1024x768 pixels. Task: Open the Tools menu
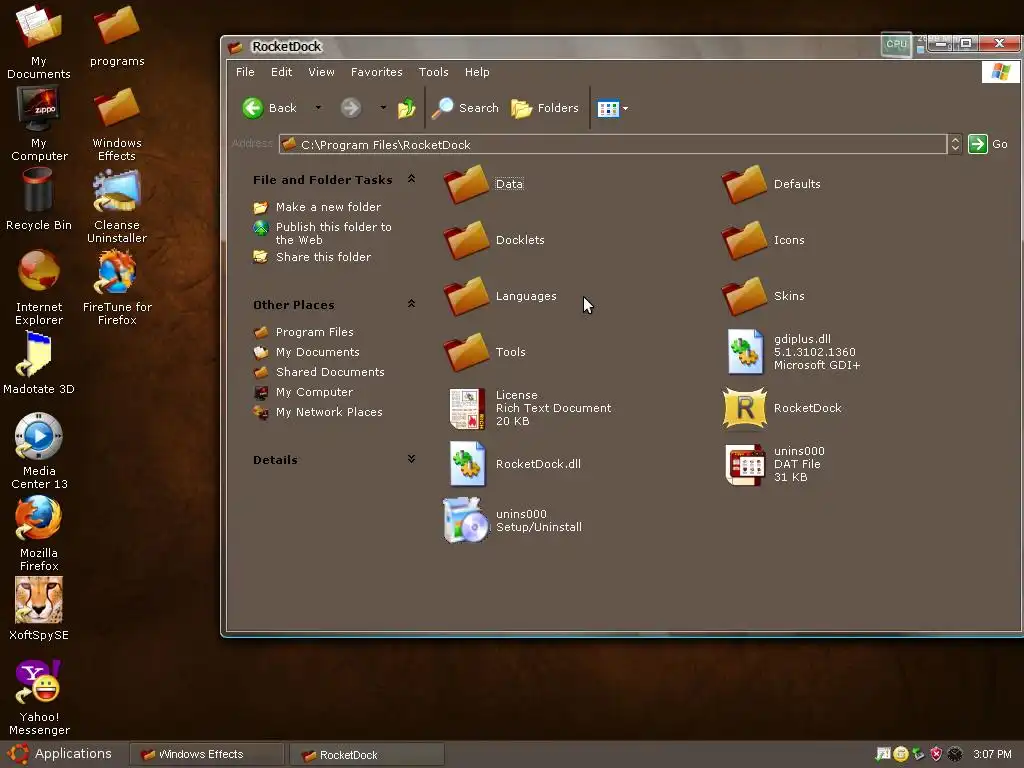pos(433,72)
